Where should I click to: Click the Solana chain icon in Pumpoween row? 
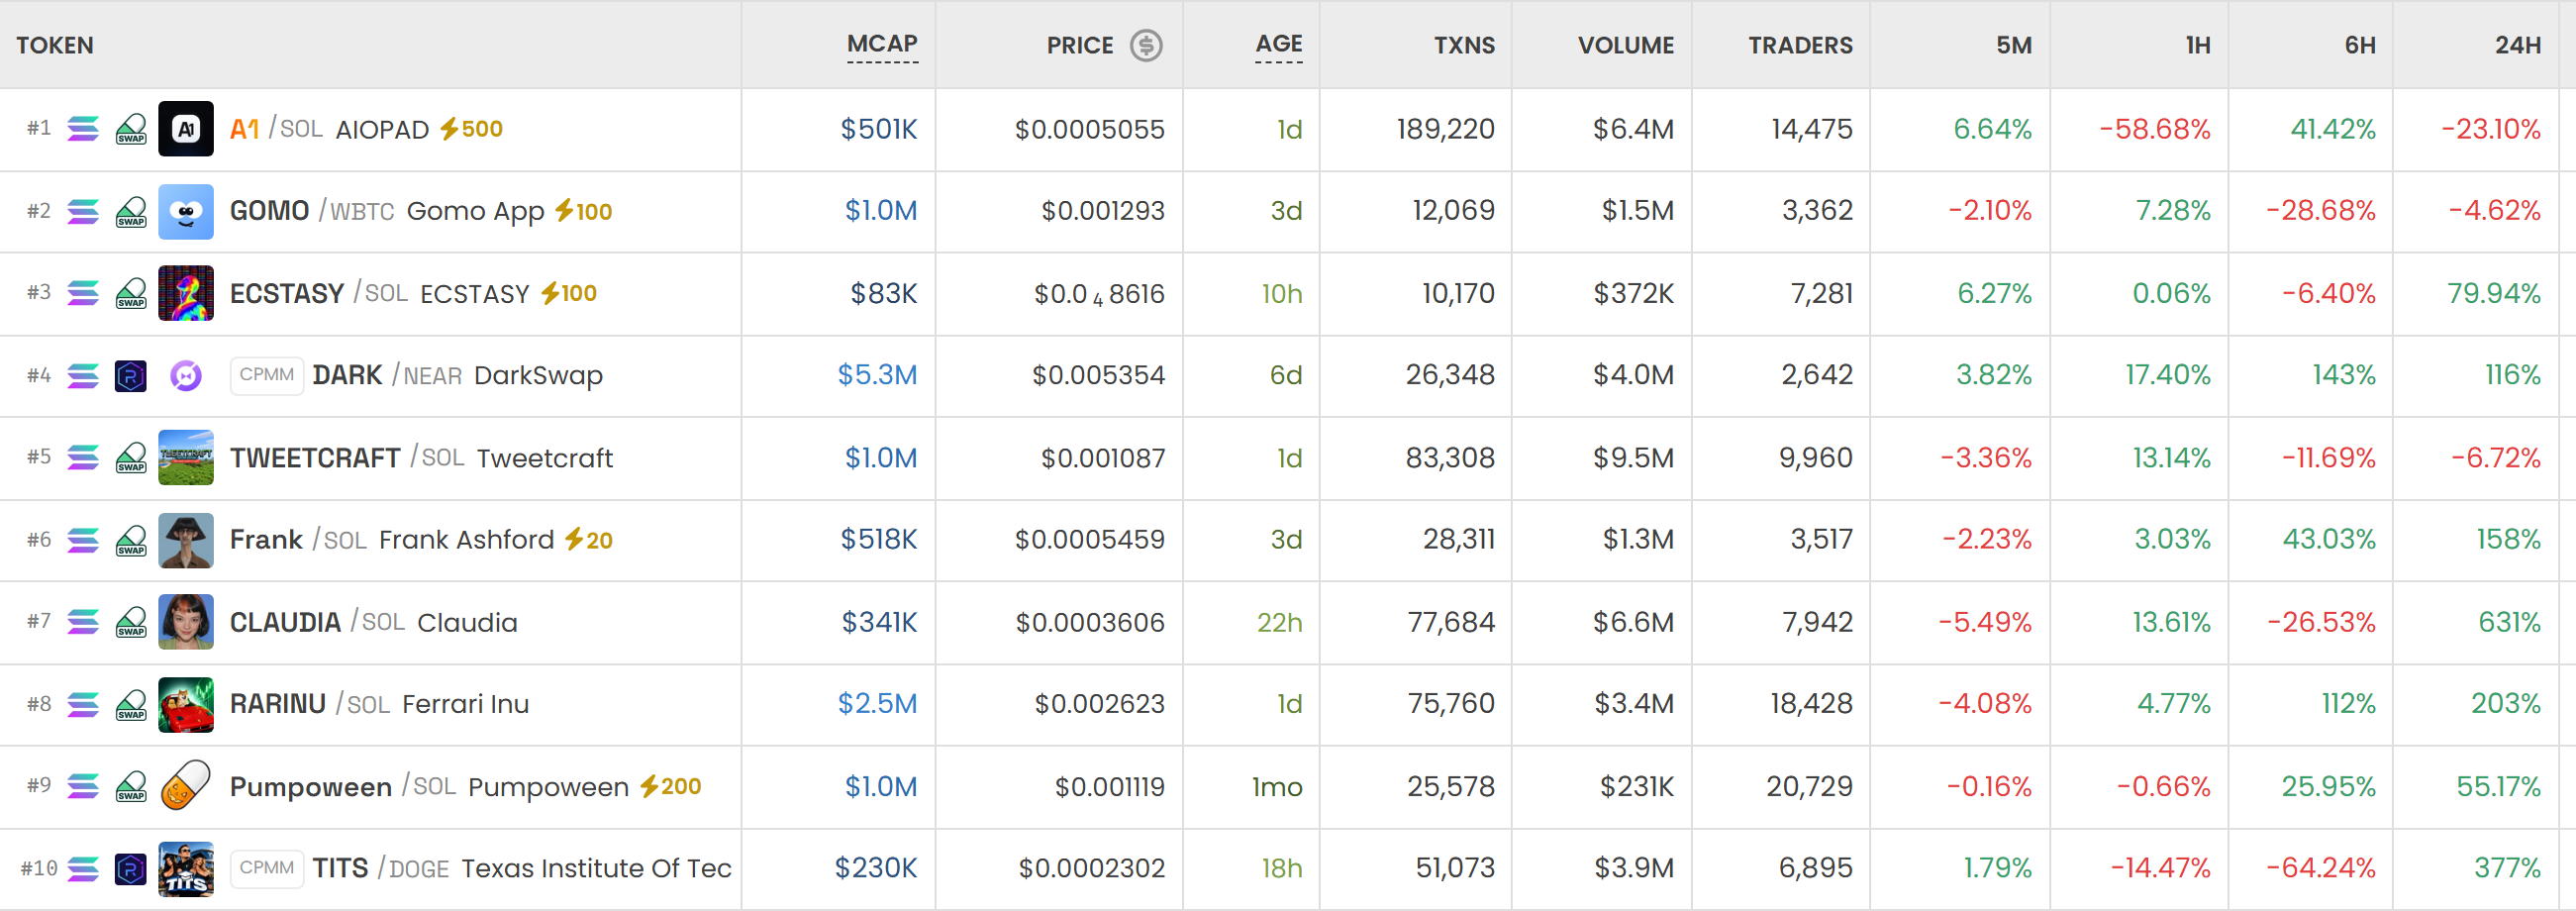83,786
